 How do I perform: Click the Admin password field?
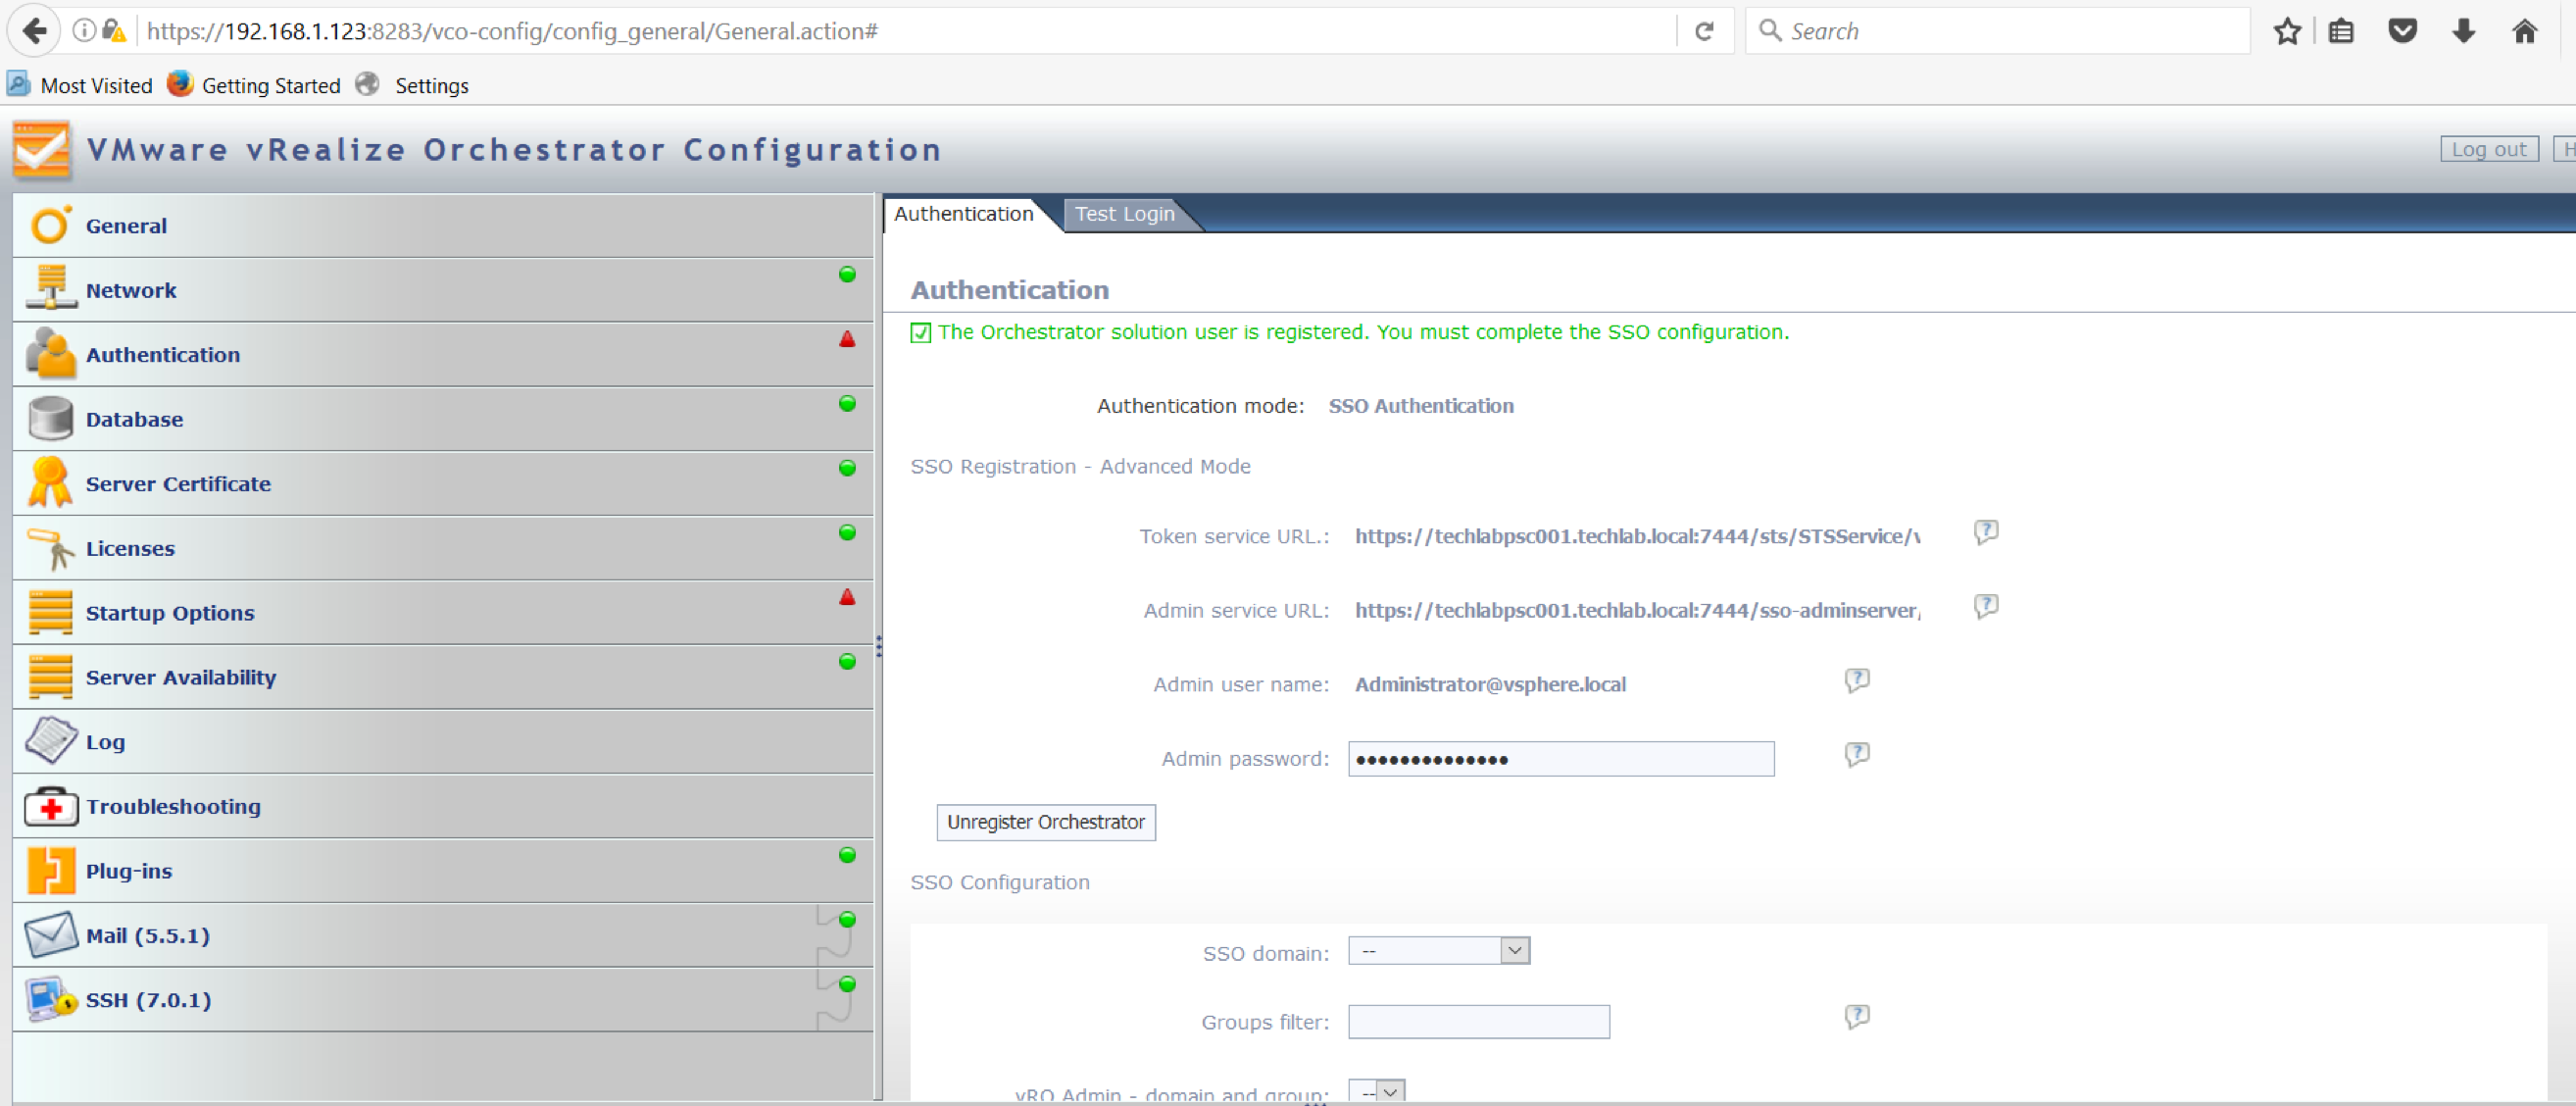(1561, 758)
